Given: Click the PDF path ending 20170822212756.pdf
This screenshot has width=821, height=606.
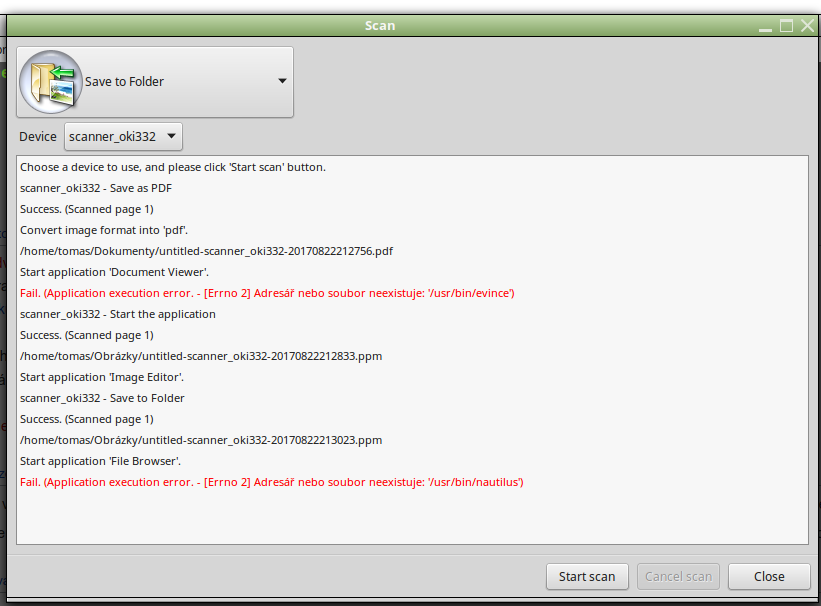Looking at the screenshot, I should (206, 251).
